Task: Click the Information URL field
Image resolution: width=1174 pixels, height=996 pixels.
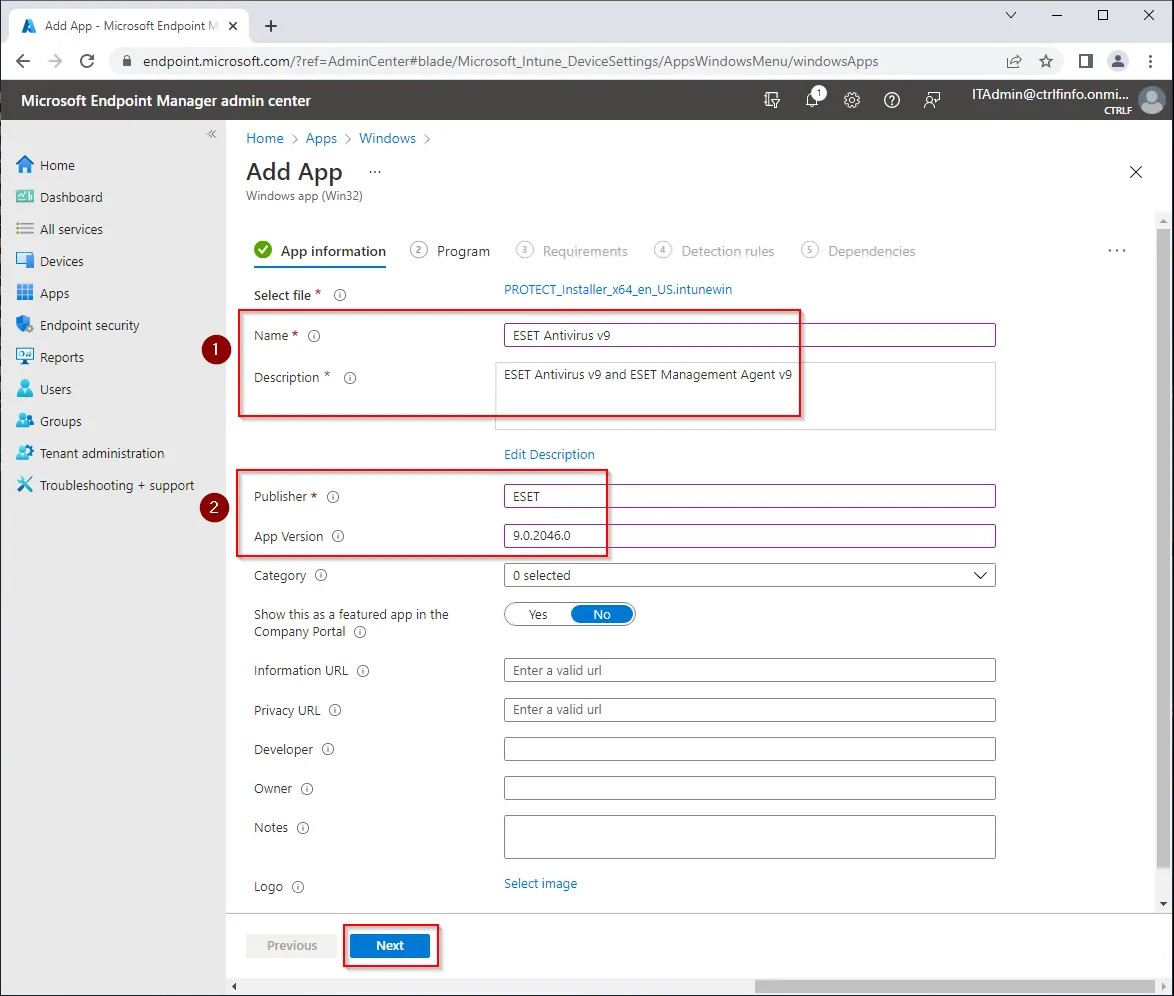Action: (x=749, y=670)
